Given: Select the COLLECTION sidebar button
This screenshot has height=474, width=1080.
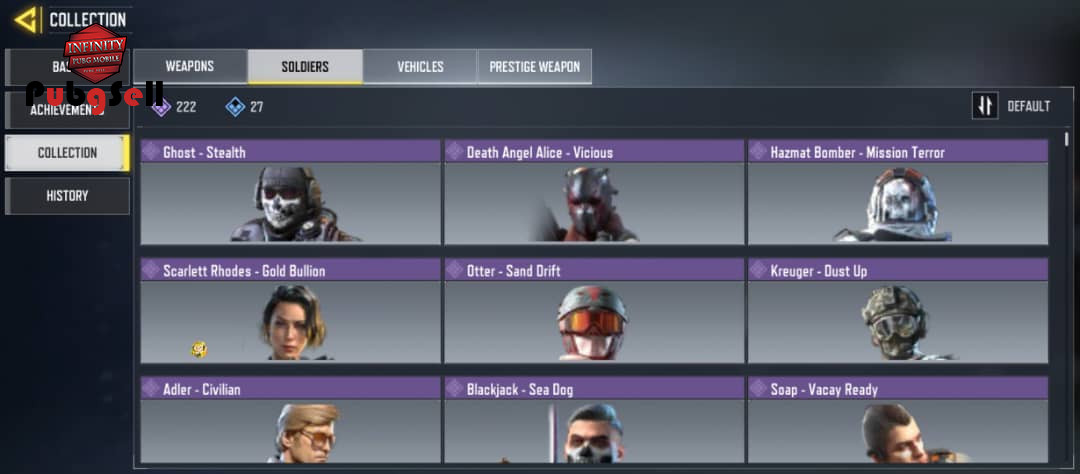Looking at the screenshot, I should (x=68, y=153).
